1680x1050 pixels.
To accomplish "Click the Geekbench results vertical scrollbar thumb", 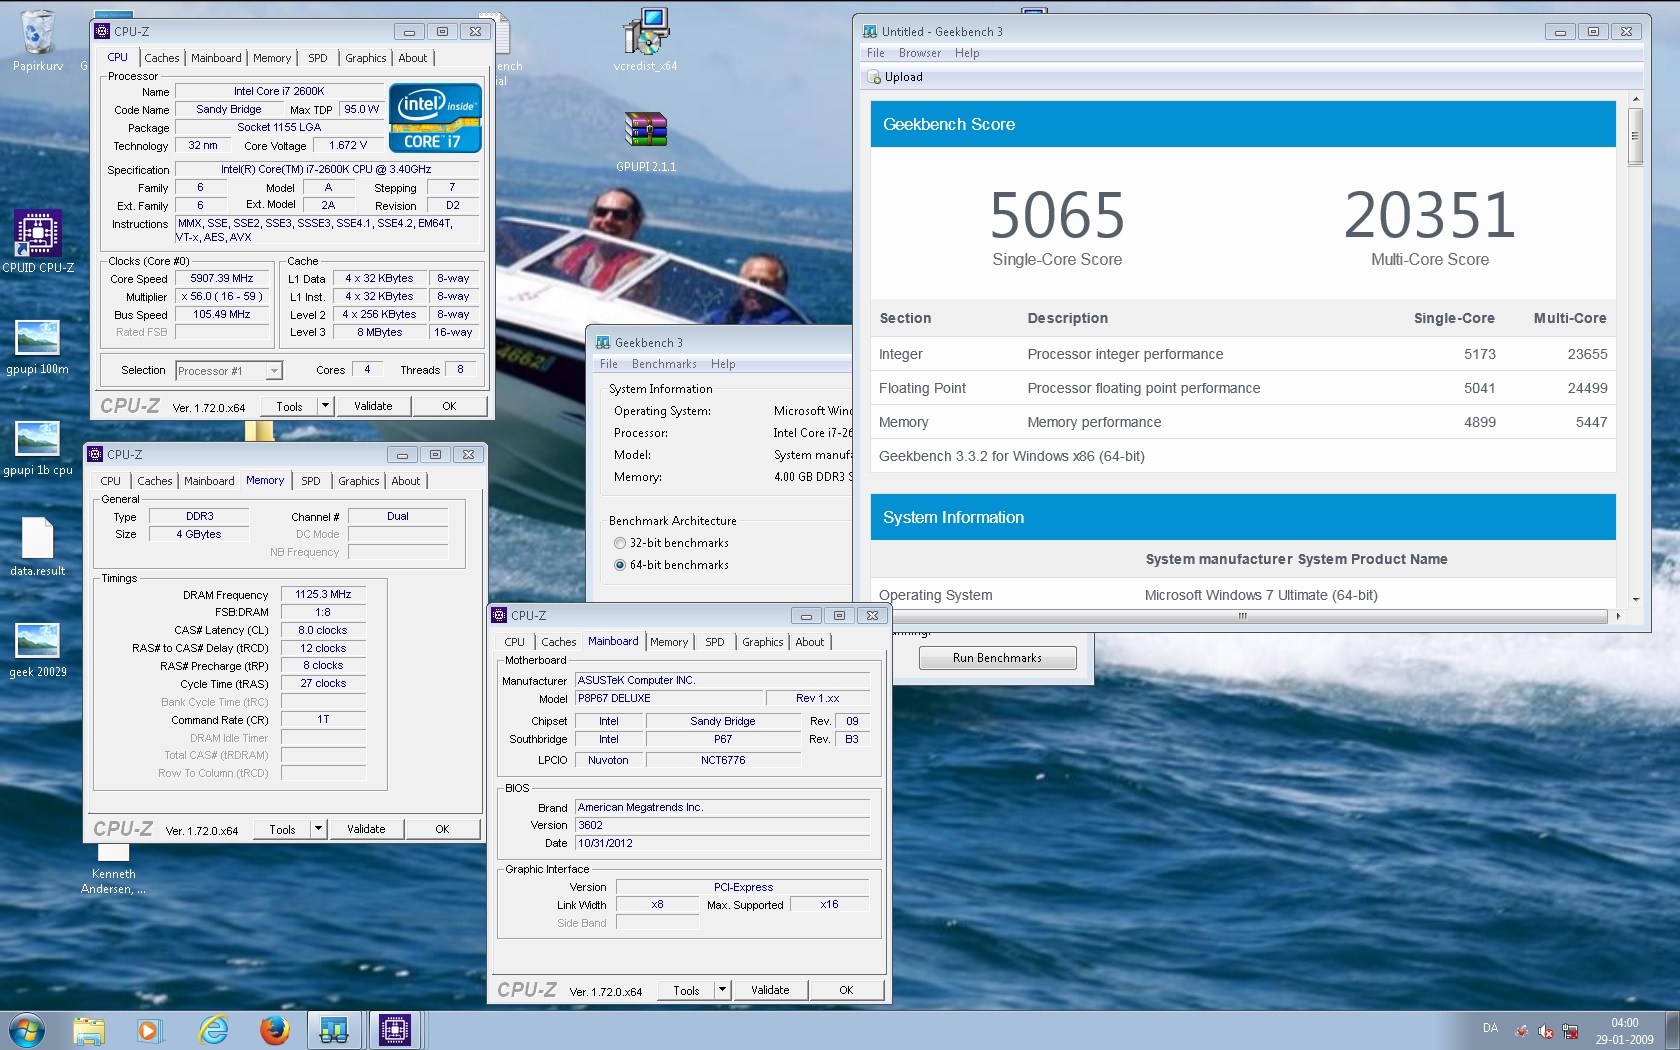I will click(1636, 136).
